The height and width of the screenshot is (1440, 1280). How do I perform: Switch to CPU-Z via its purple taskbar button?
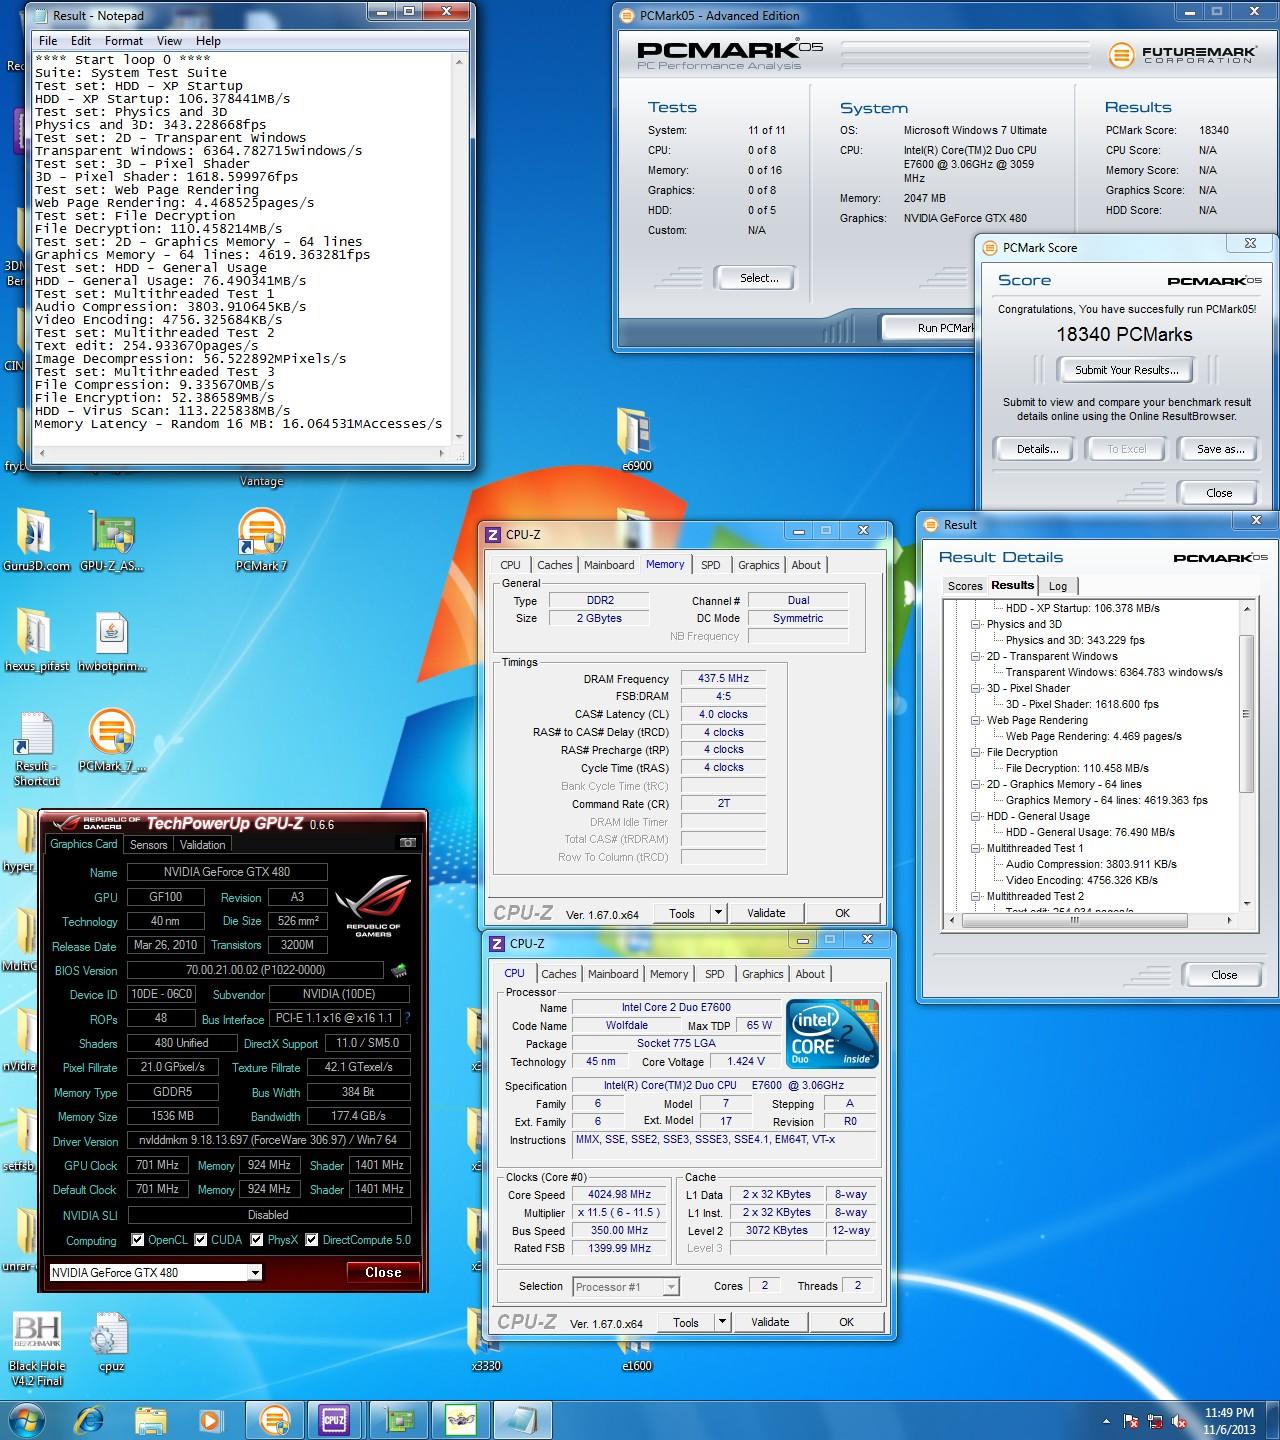334,1419
